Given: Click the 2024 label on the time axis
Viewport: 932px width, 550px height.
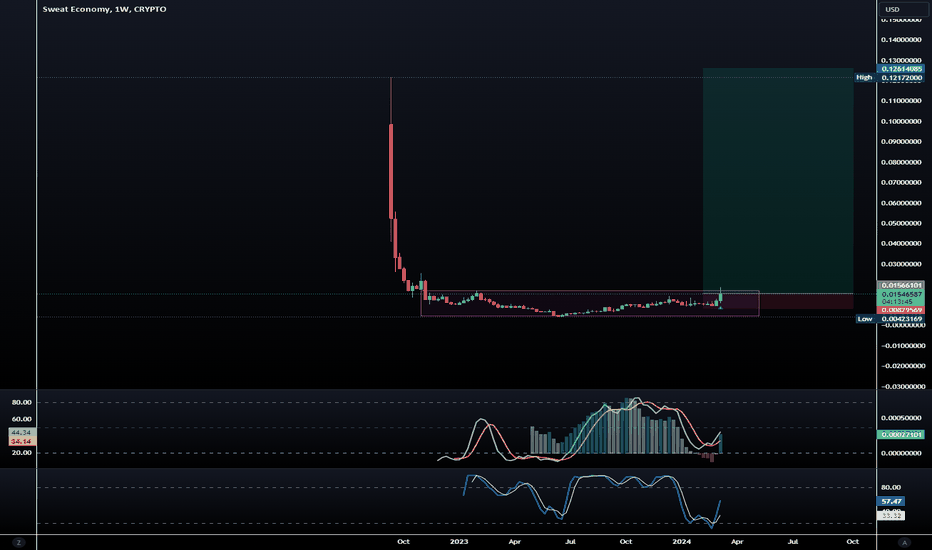Looking at the screenshot, I should (x=681, y=542).
